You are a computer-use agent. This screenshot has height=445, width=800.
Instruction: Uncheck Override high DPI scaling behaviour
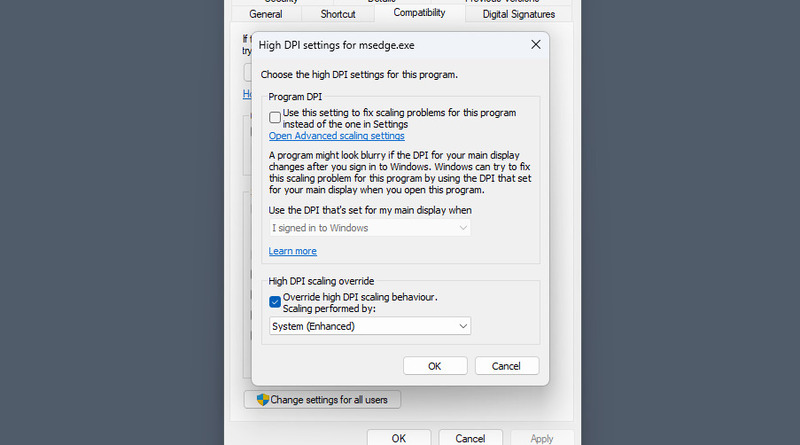[275, 302]
